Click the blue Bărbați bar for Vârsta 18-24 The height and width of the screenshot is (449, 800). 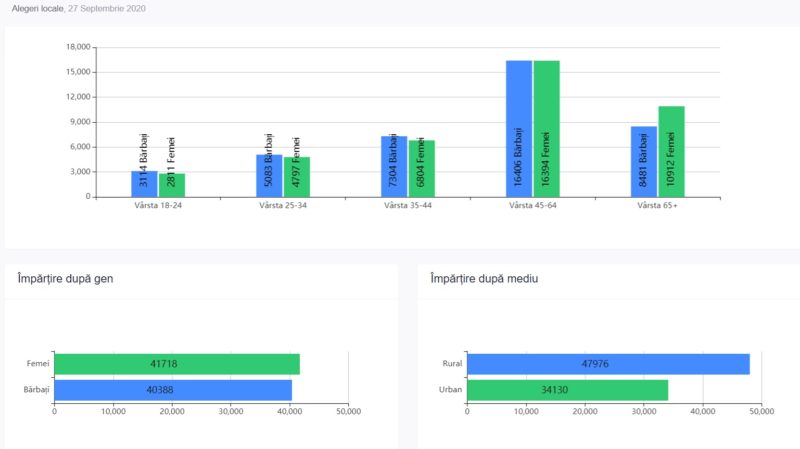point(144,184)
